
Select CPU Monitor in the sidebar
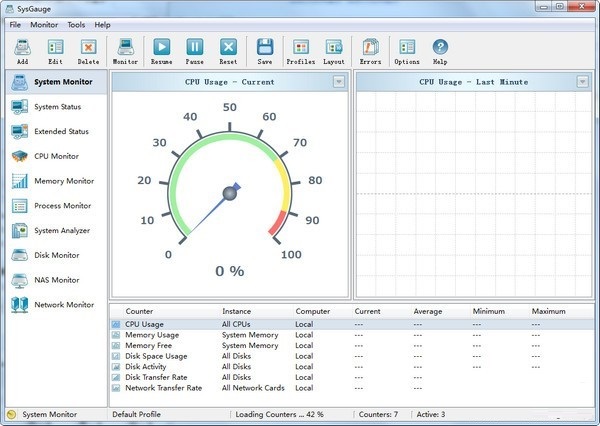tap(56, 156)
